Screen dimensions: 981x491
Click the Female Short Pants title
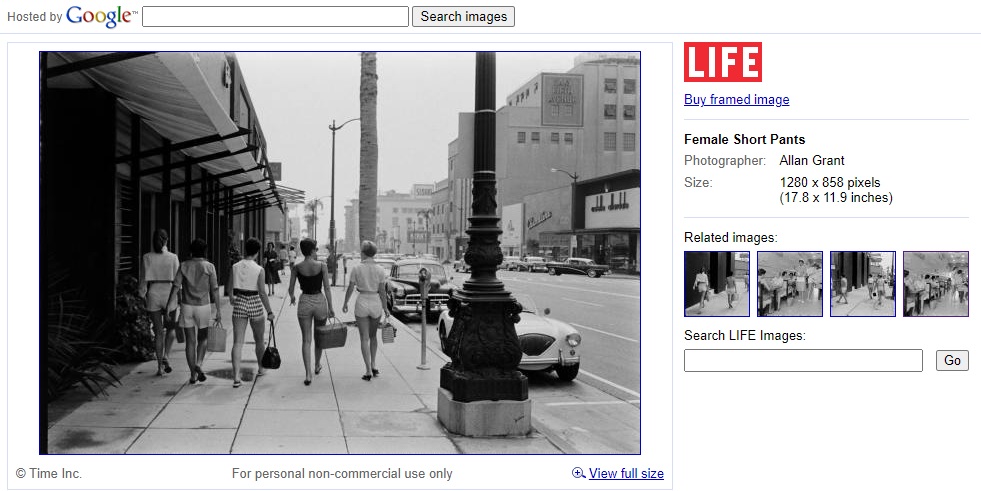point(744,140)
